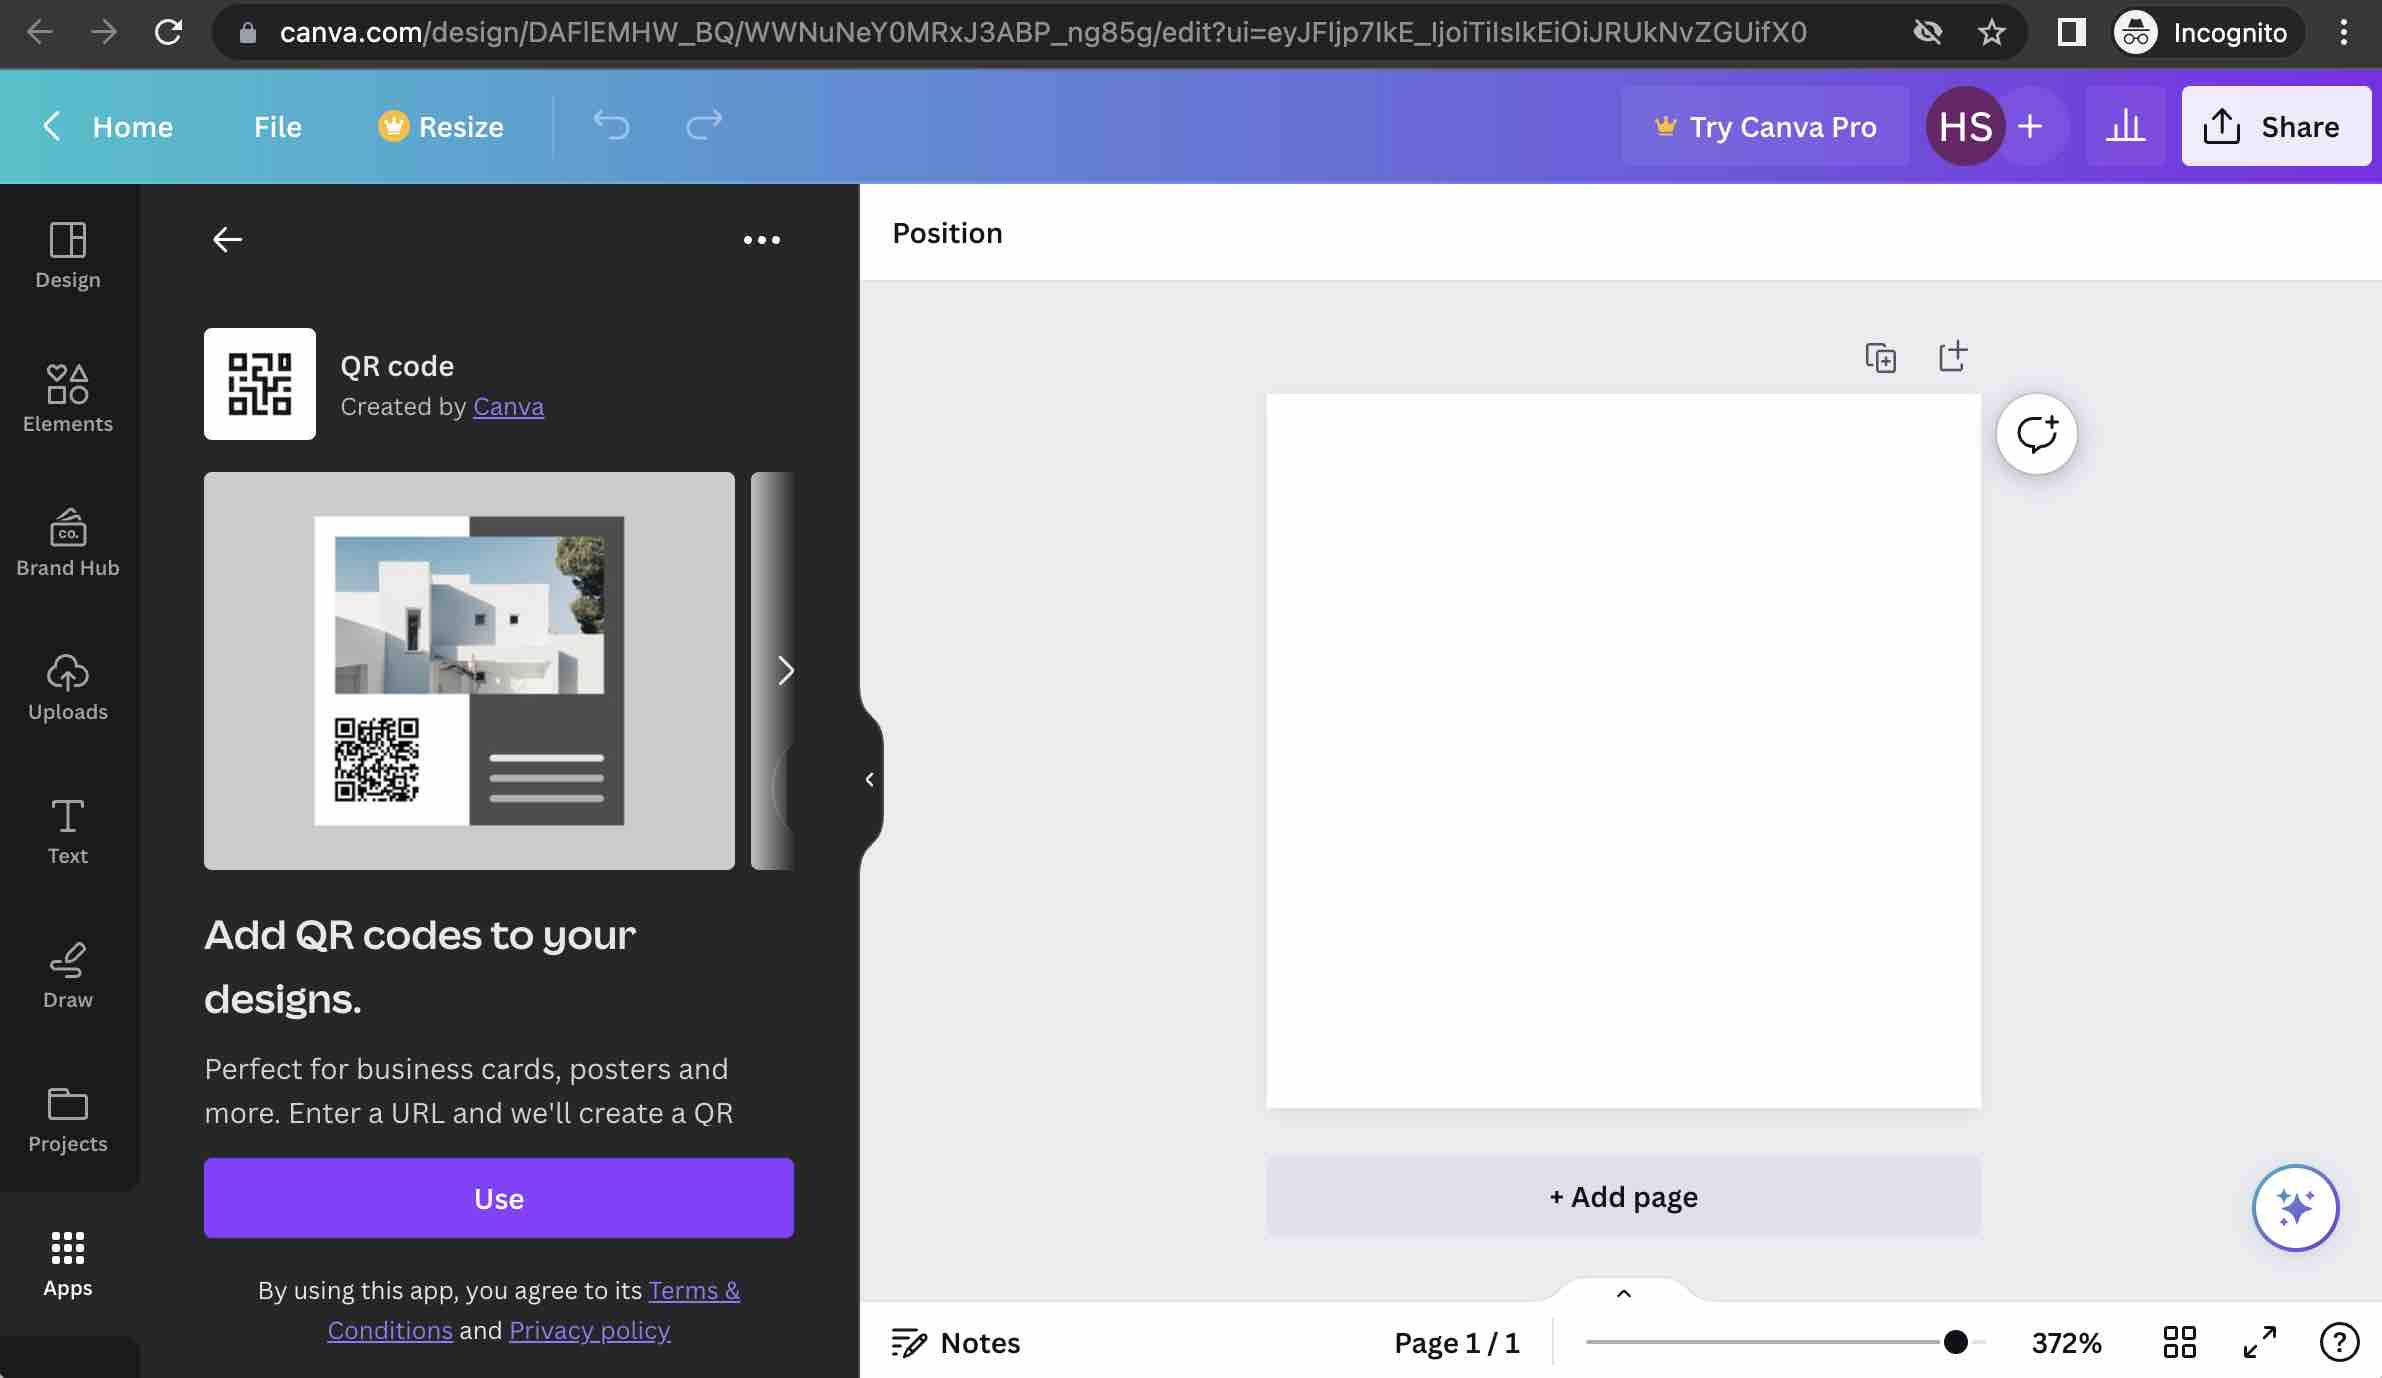Open the Privacy policy link
The image size is (2382, 1378).
click(x=589, y=1330)
